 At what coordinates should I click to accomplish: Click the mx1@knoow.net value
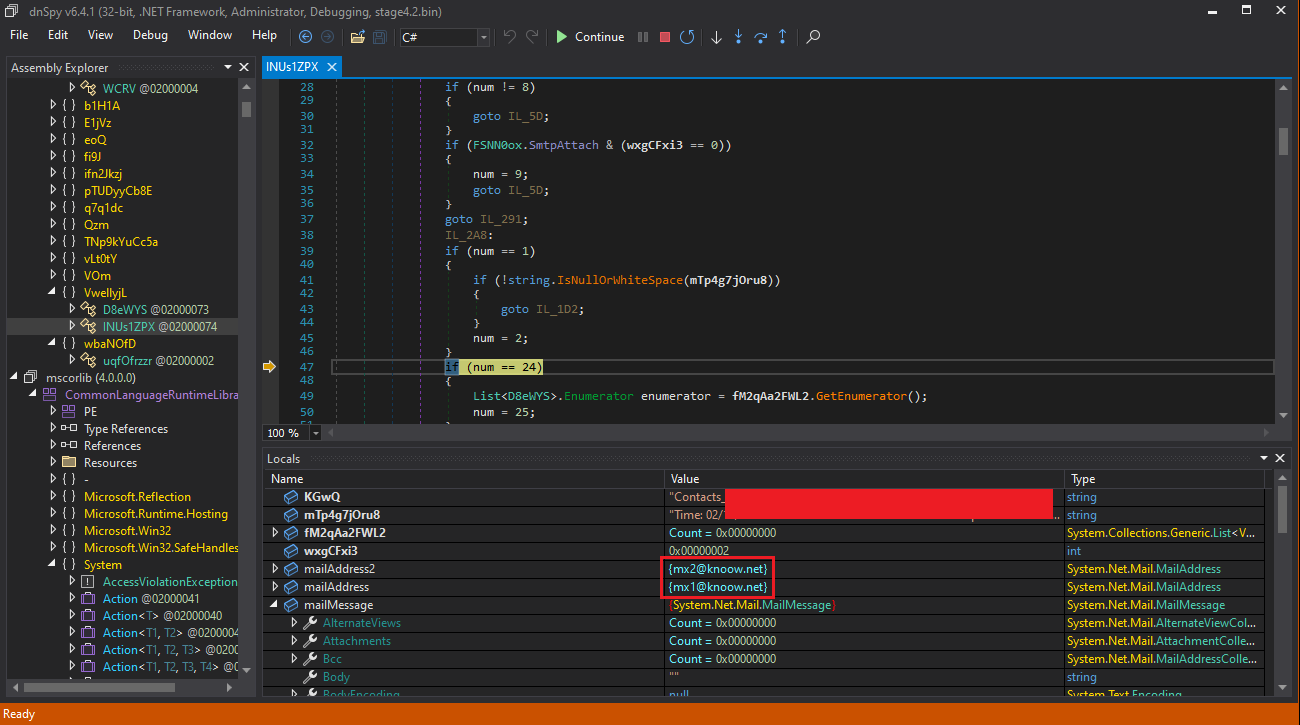click(719, 586)
